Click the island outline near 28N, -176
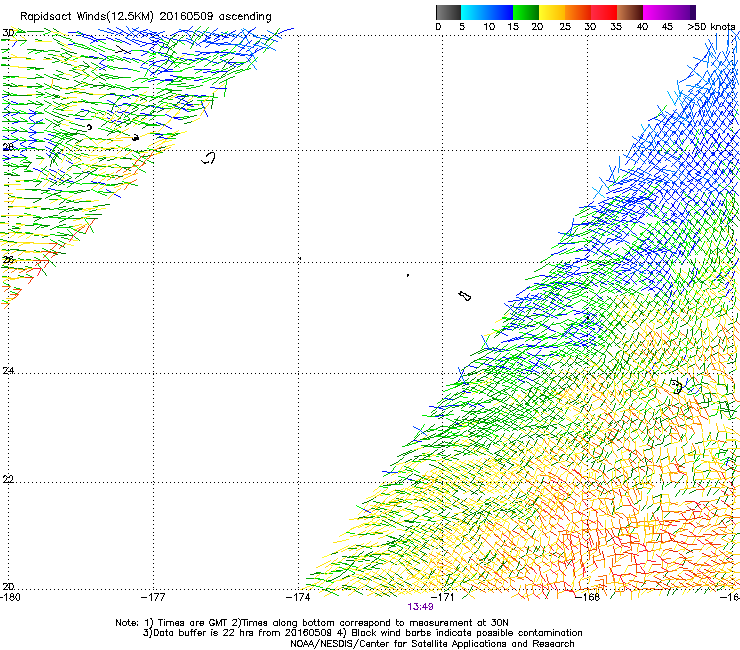Image resolution: width=740 pixels, height=650 pixels. [x=208, y=158]
